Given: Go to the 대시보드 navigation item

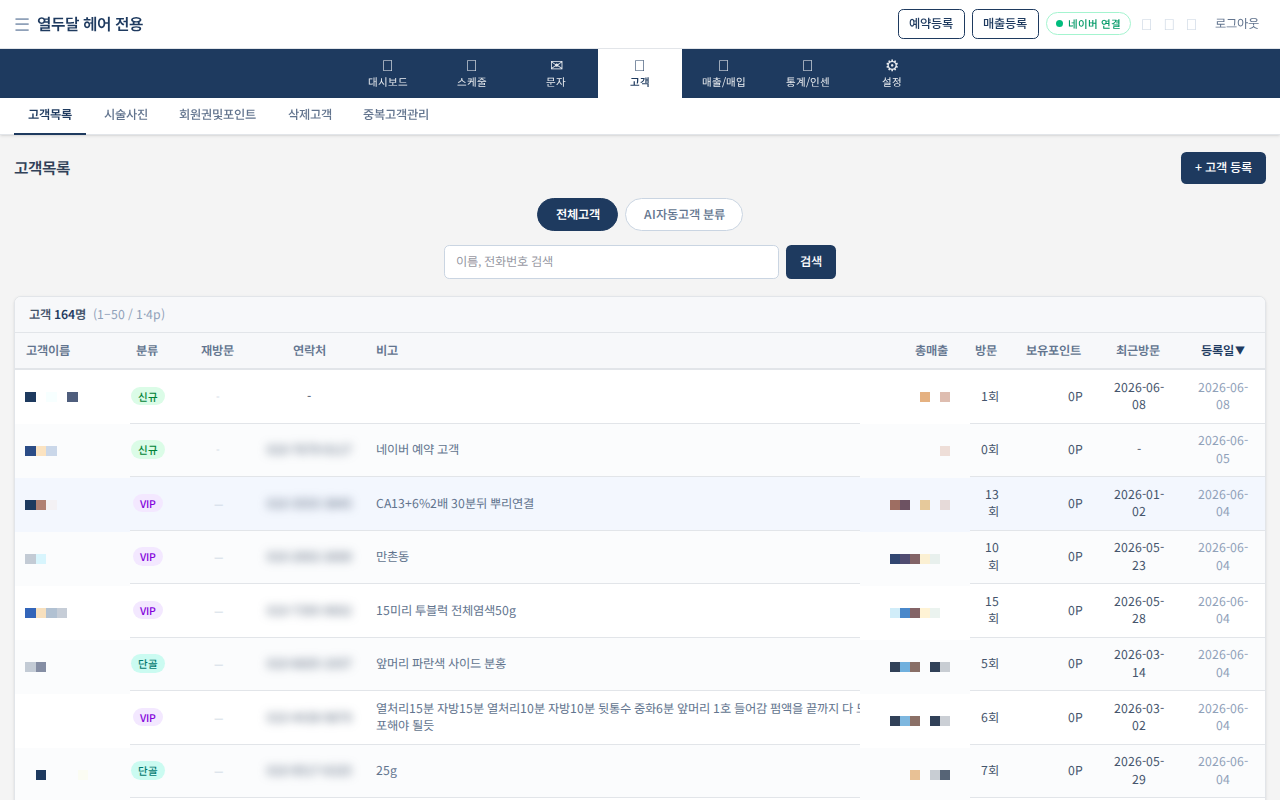Looking at the screenshot, I should coord(388,73).
